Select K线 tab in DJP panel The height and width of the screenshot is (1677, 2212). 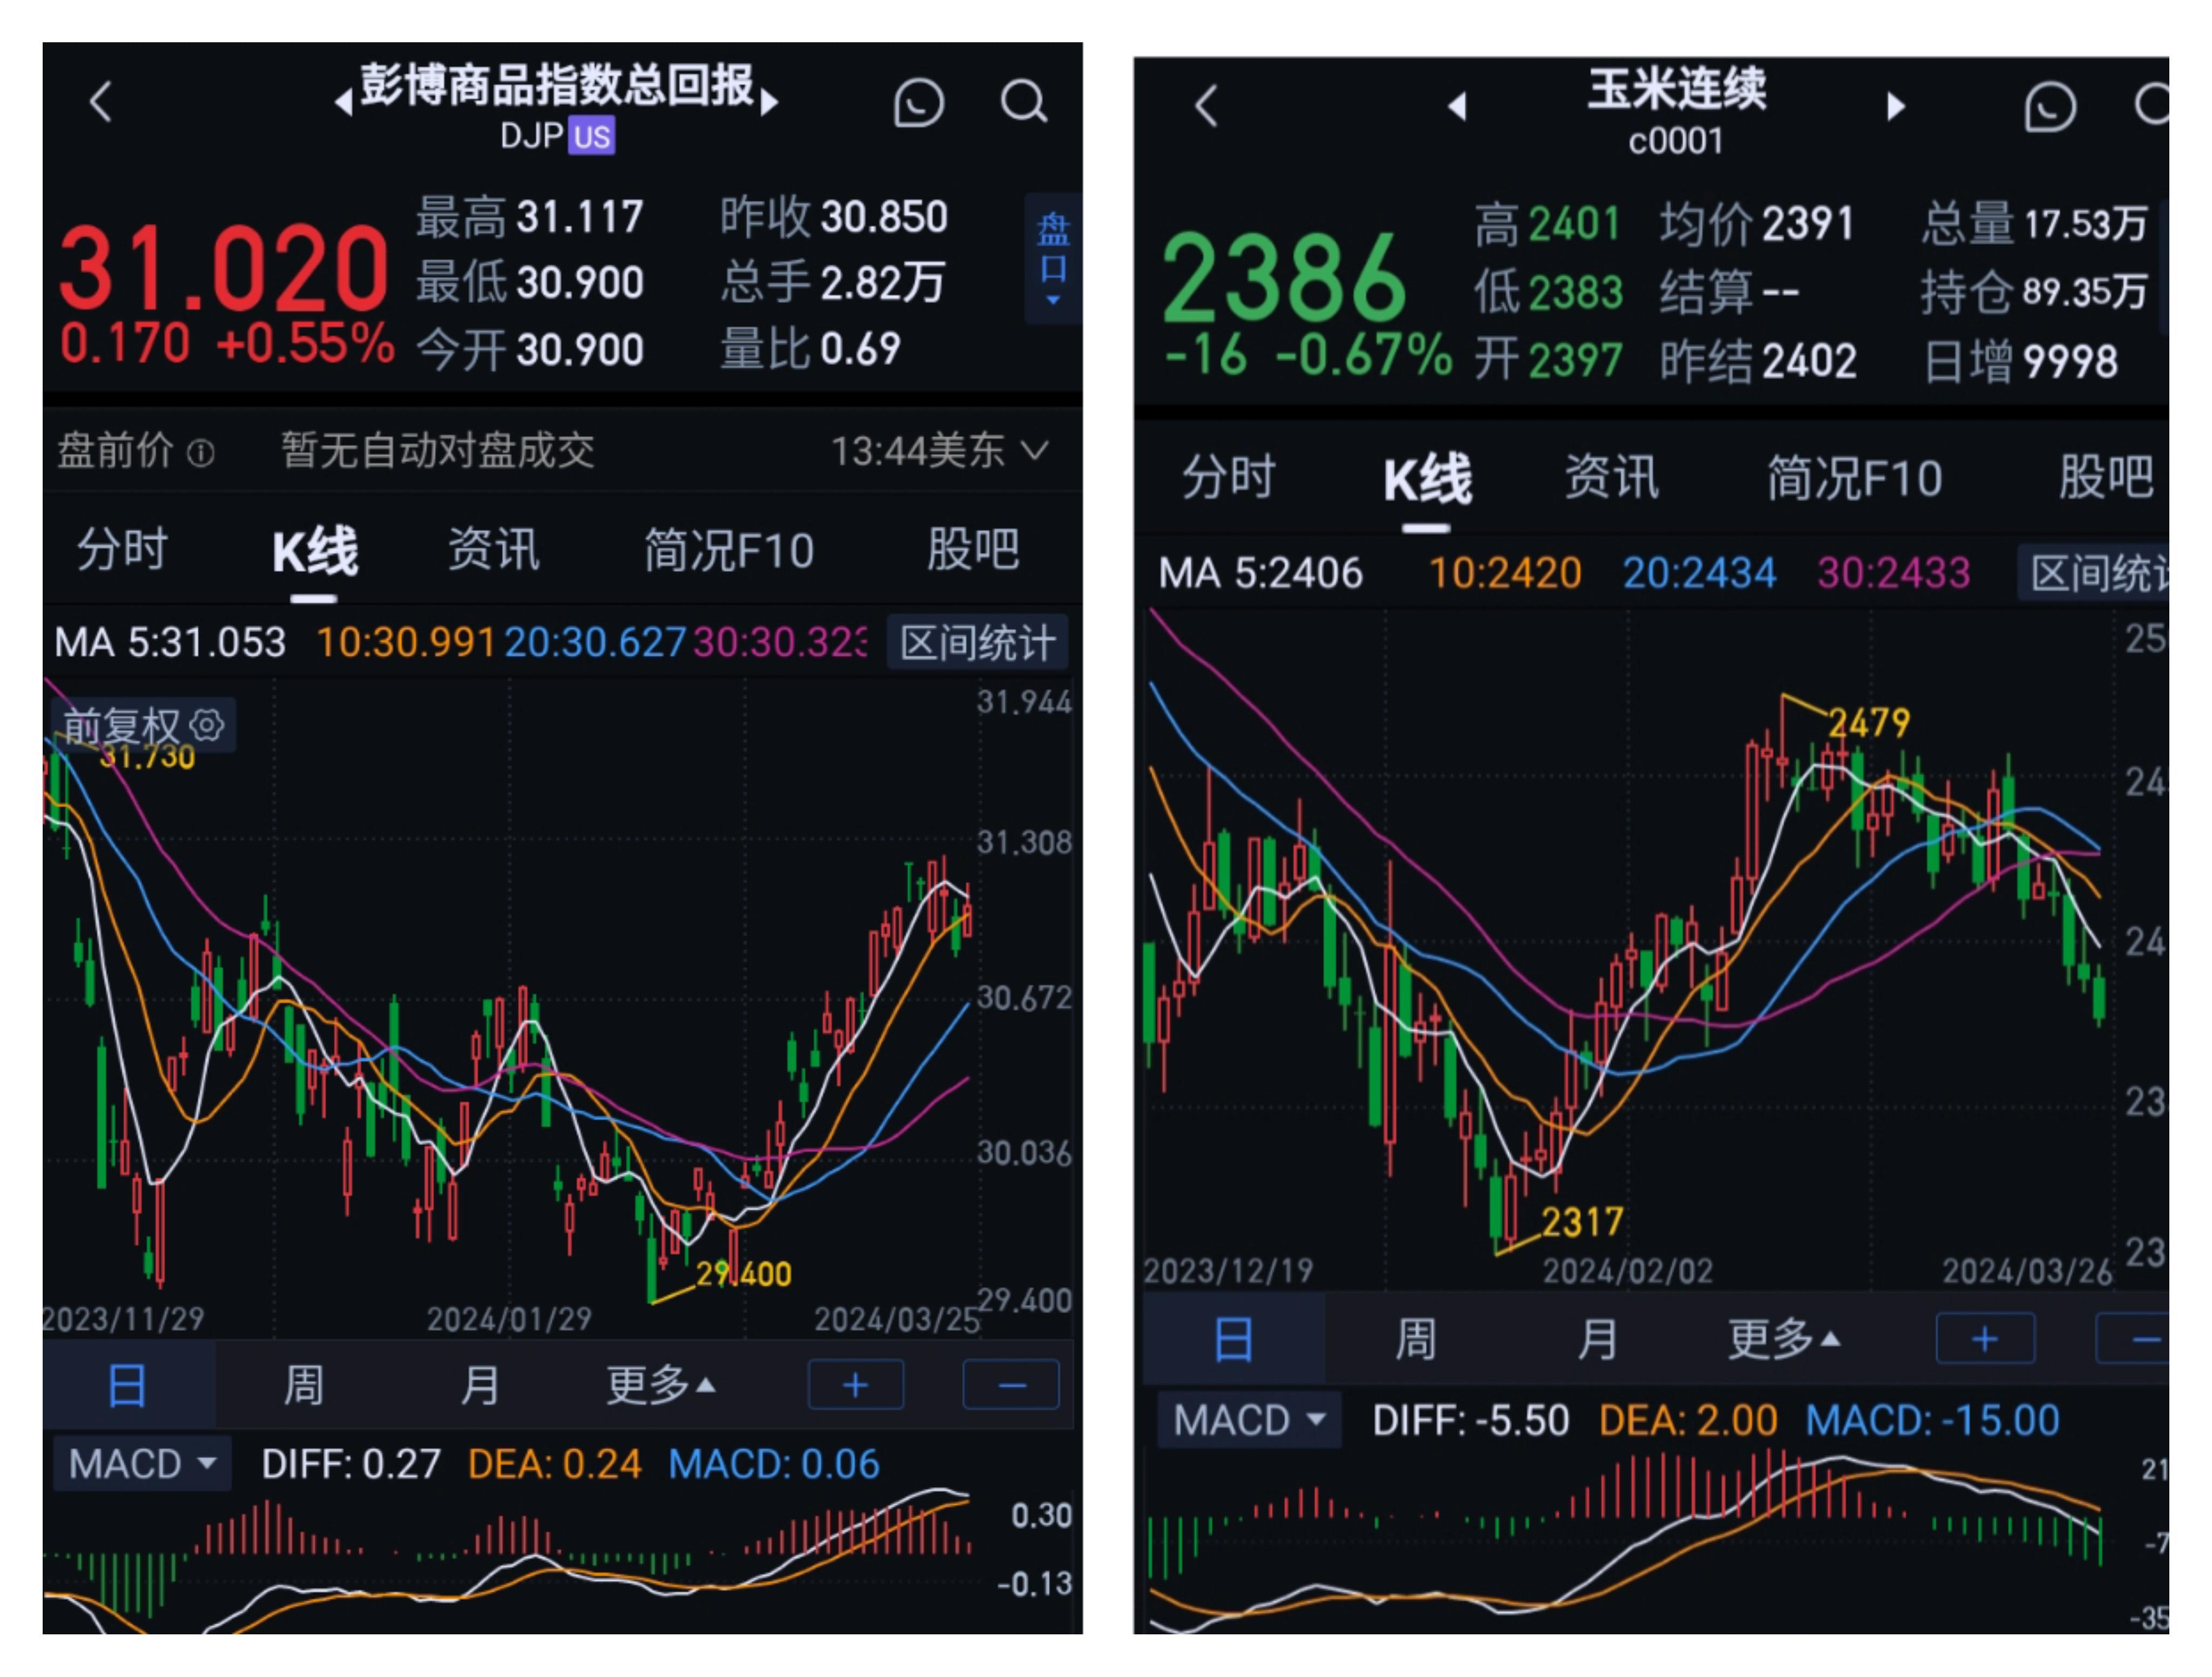[x=314, y=552]
